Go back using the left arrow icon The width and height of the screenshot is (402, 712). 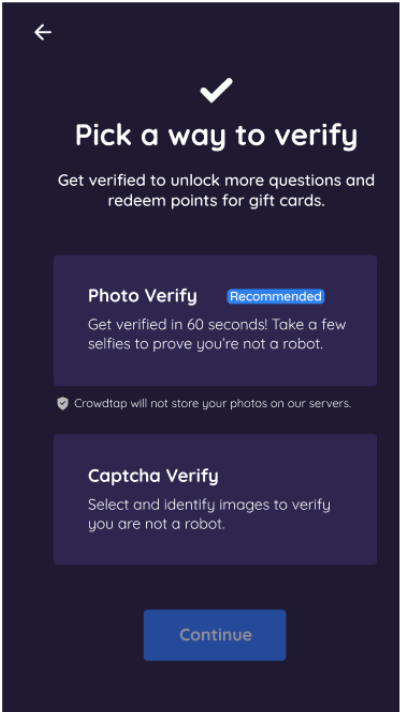(43, 32)
